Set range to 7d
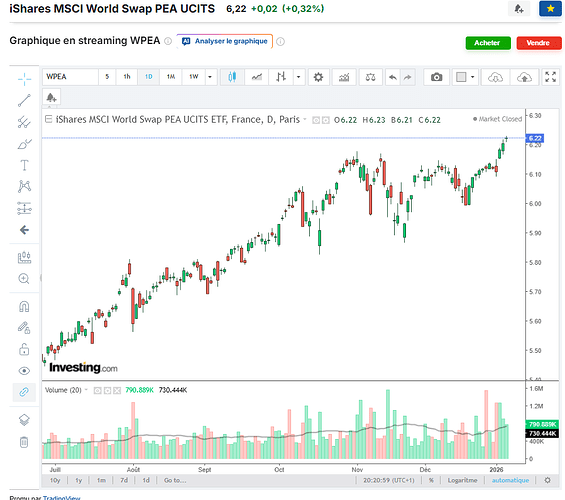This screenshot has width=565, height=500. click(x=124, y=480)
